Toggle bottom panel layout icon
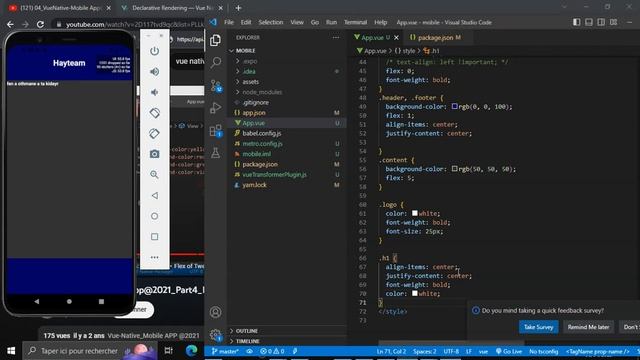The height and width of the screenshot is (360, 640). click(x=589, y=22)
